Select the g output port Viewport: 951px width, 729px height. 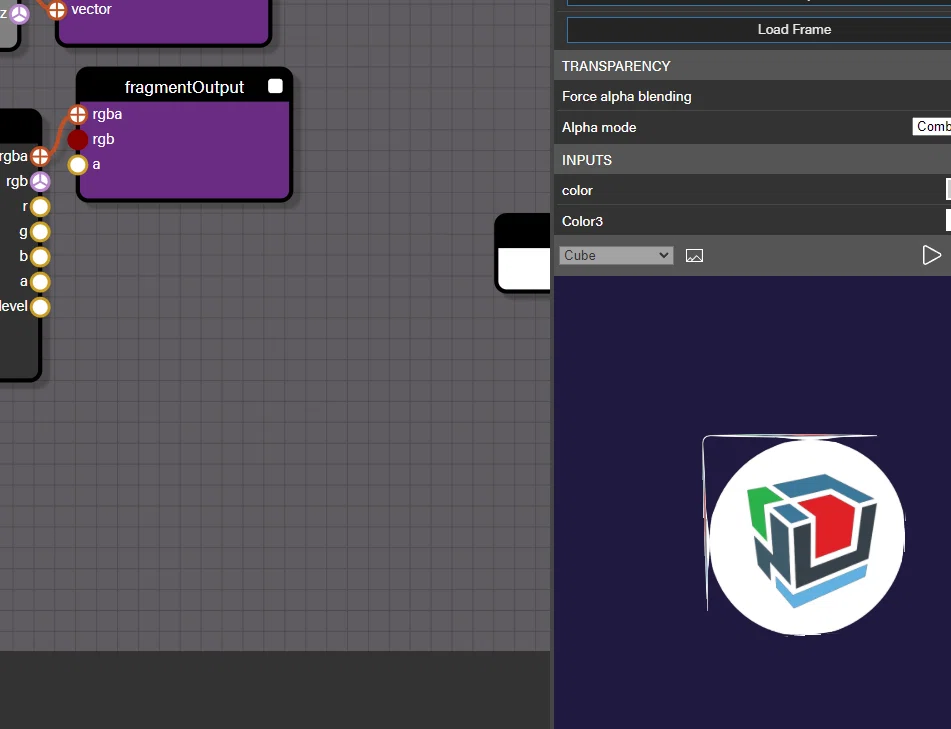[x=40, y=232]
